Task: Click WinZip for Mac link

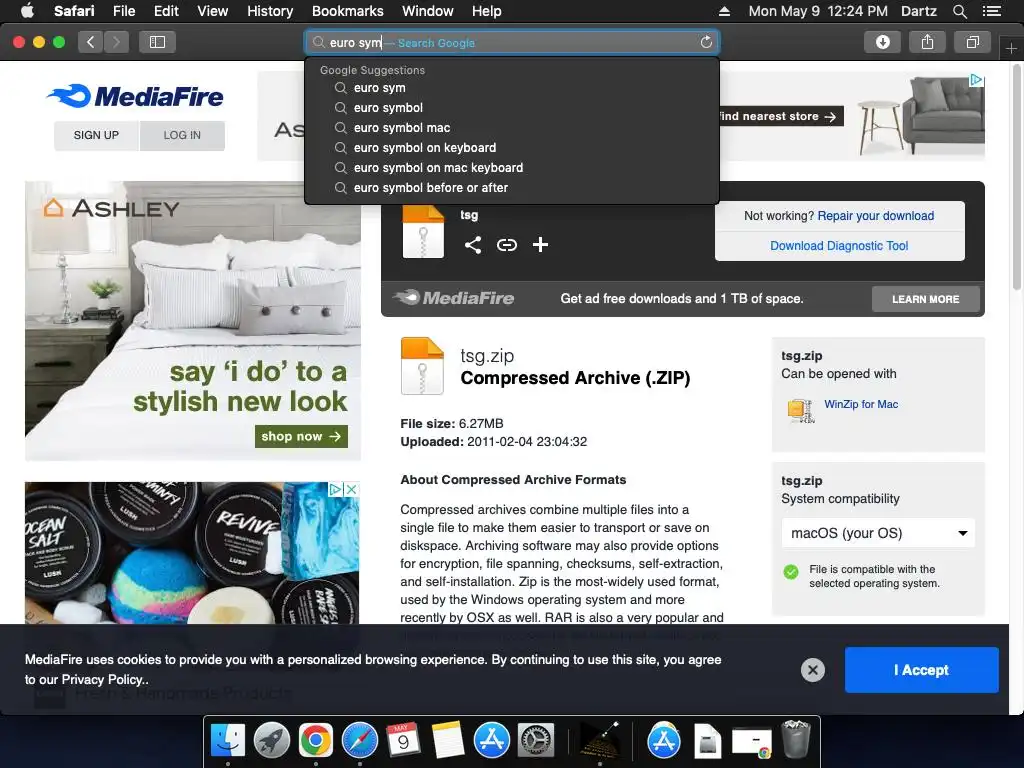Action: click(861, 404)
